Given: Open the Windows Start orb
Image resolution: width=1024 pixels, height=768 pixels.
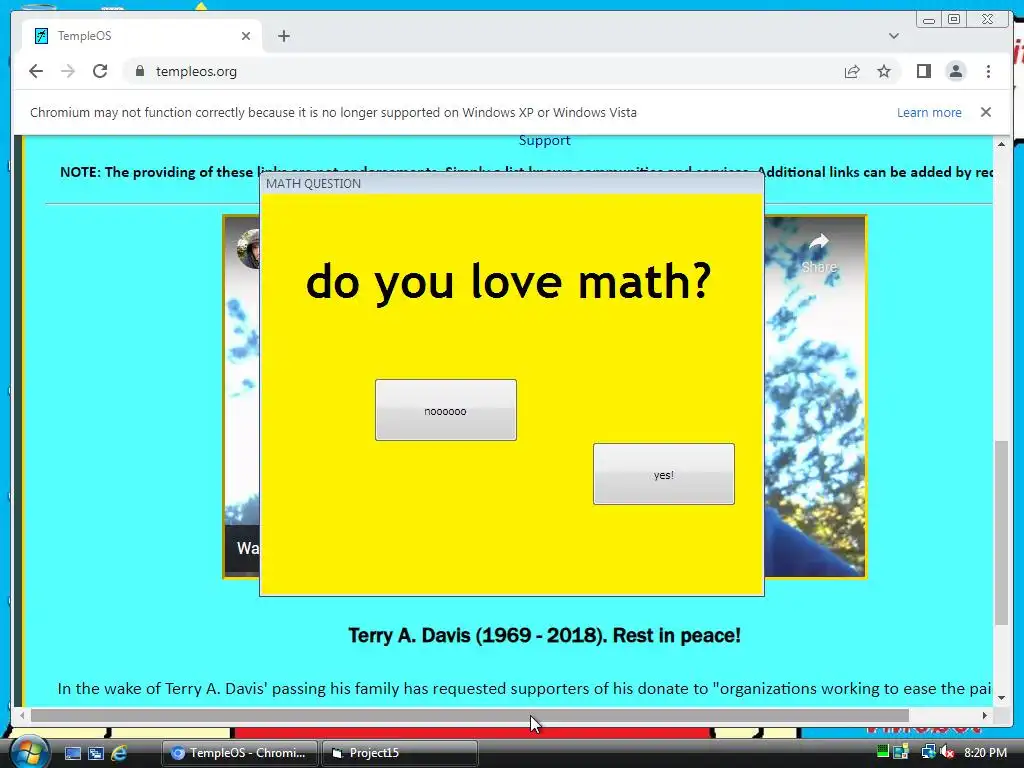Looking at the screenshot, I should pyautogui.click(x=29, y=752).
